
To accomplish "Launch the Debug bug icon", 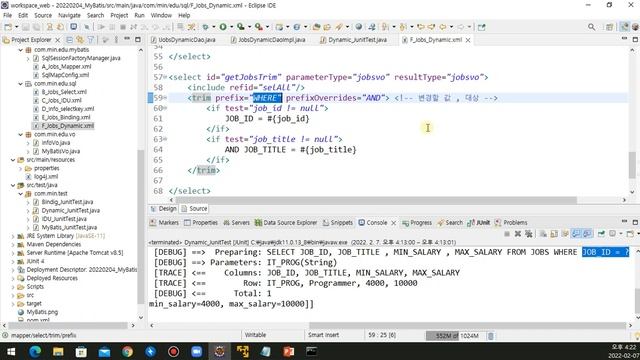I will (205, 27).
